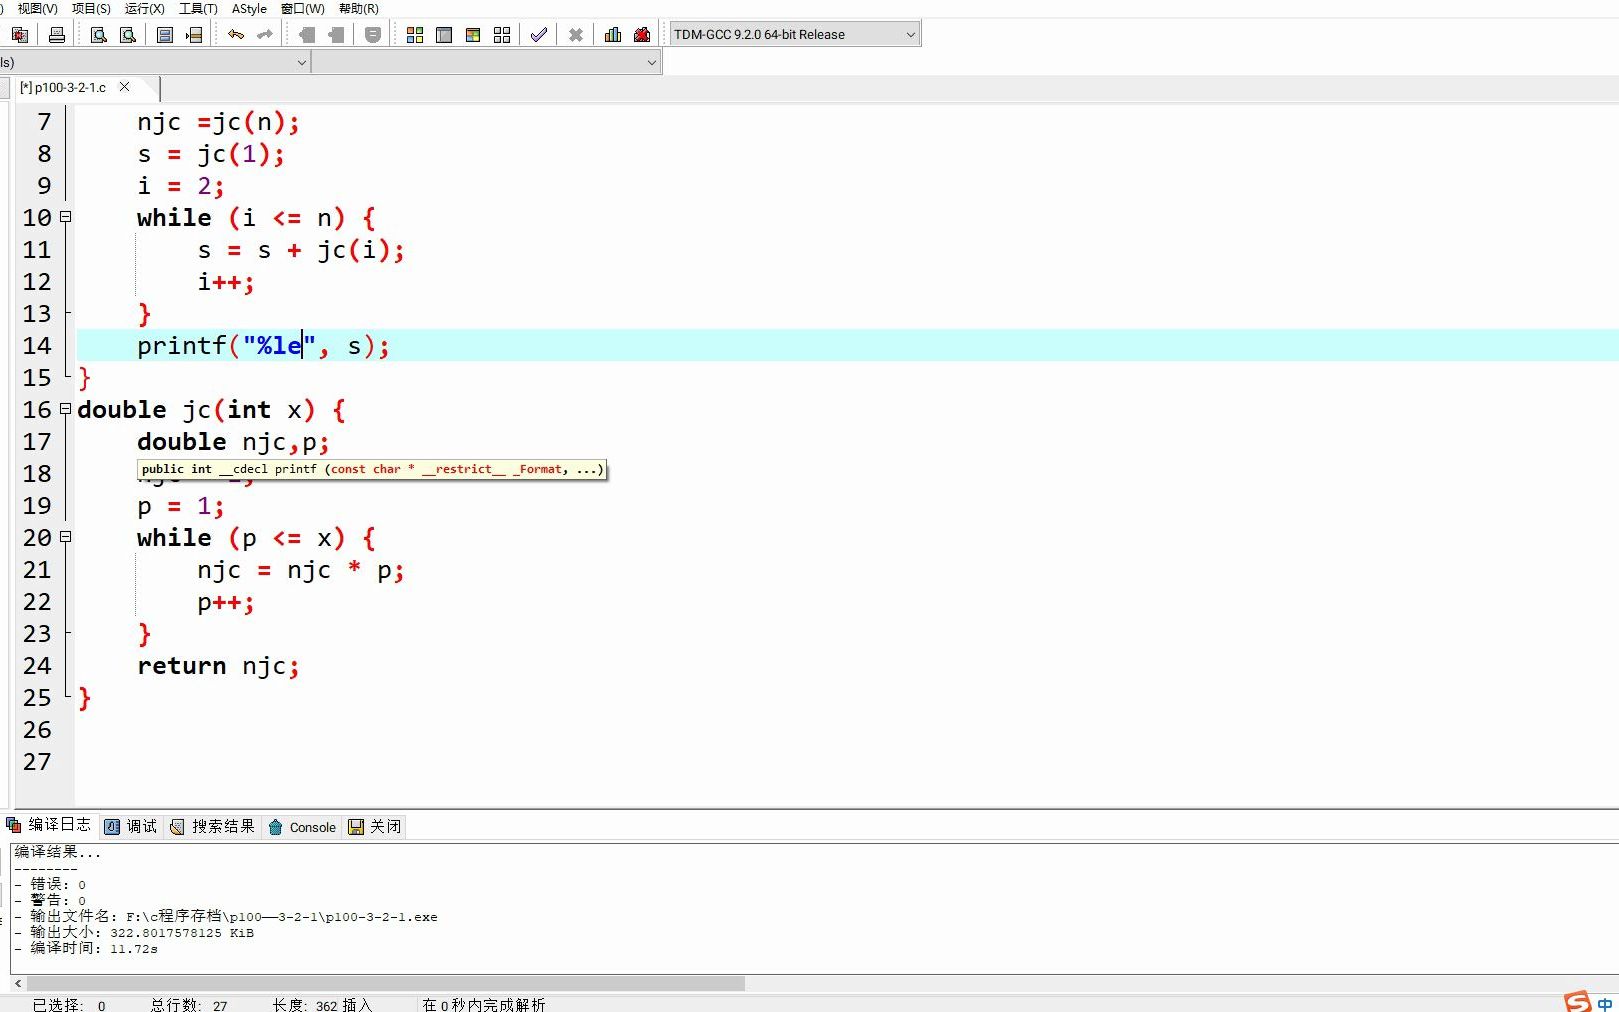Click the Go to Line toolbar icon
The height and width of the screenshot is (1012, 1619).
coord(194,35)
